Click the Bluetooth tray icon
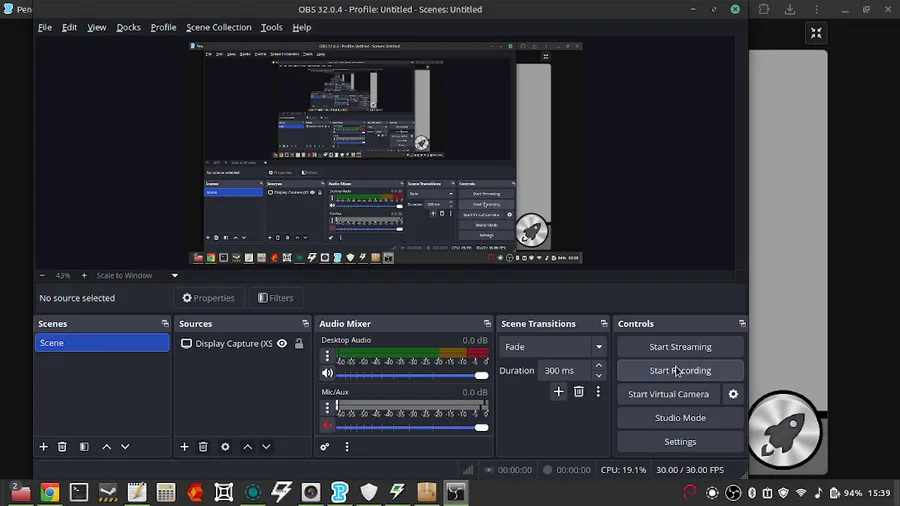The width and height of the screenshot is (900, 506). click(x=752, y=493)
